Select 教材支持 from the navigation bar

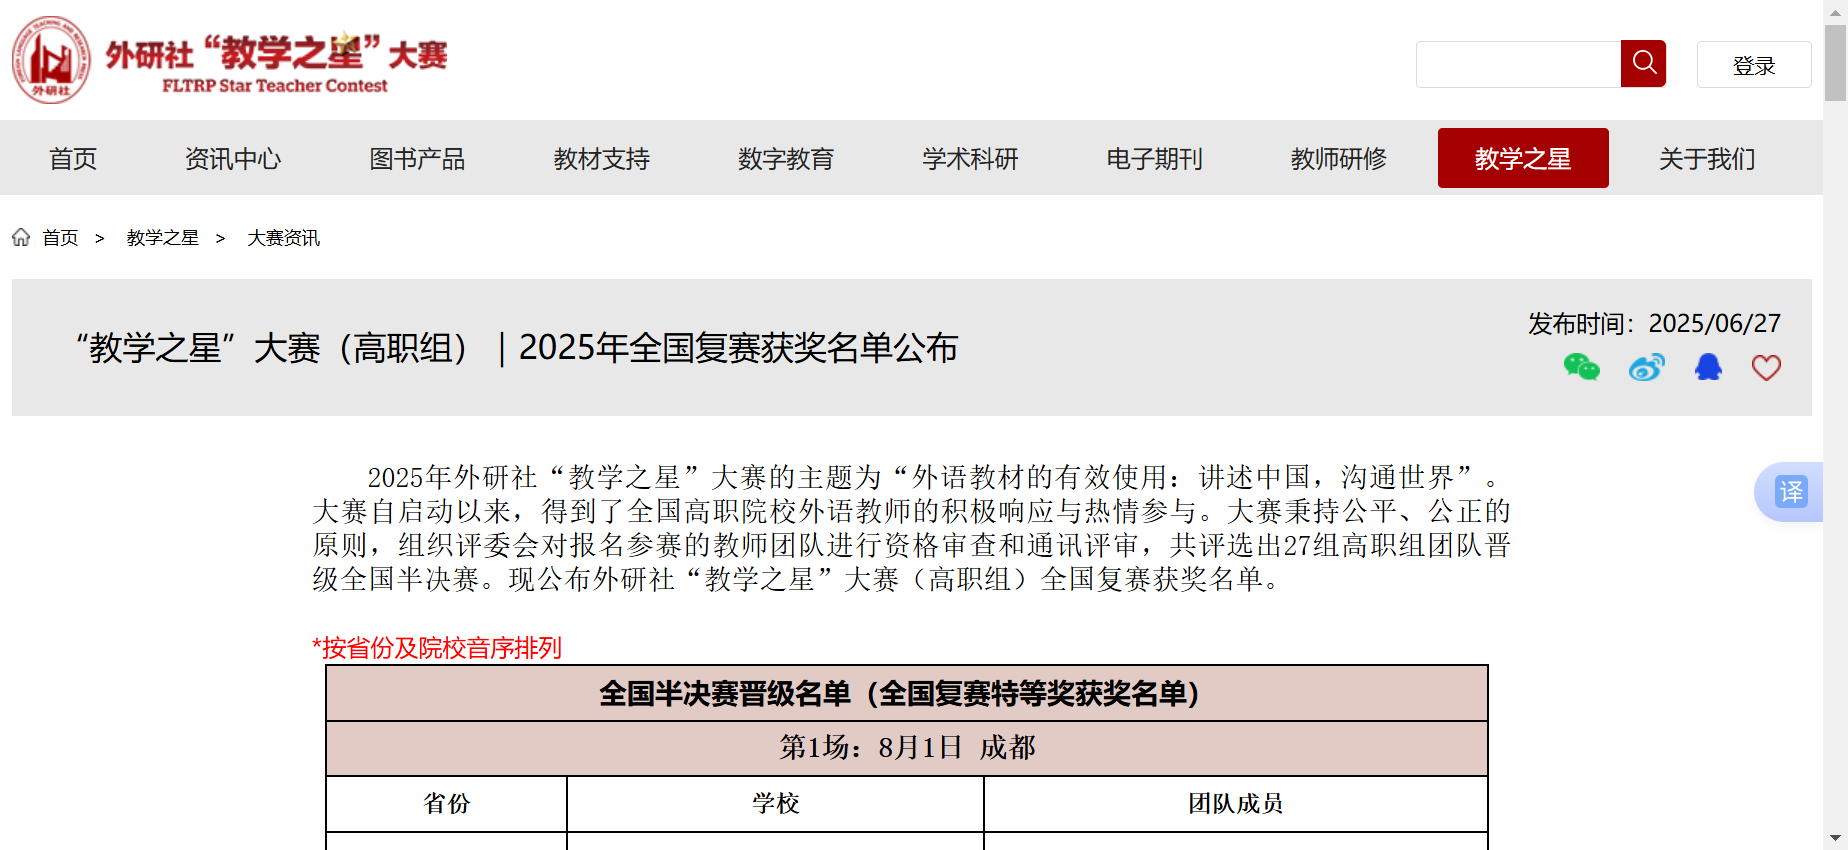click(601, 159)
